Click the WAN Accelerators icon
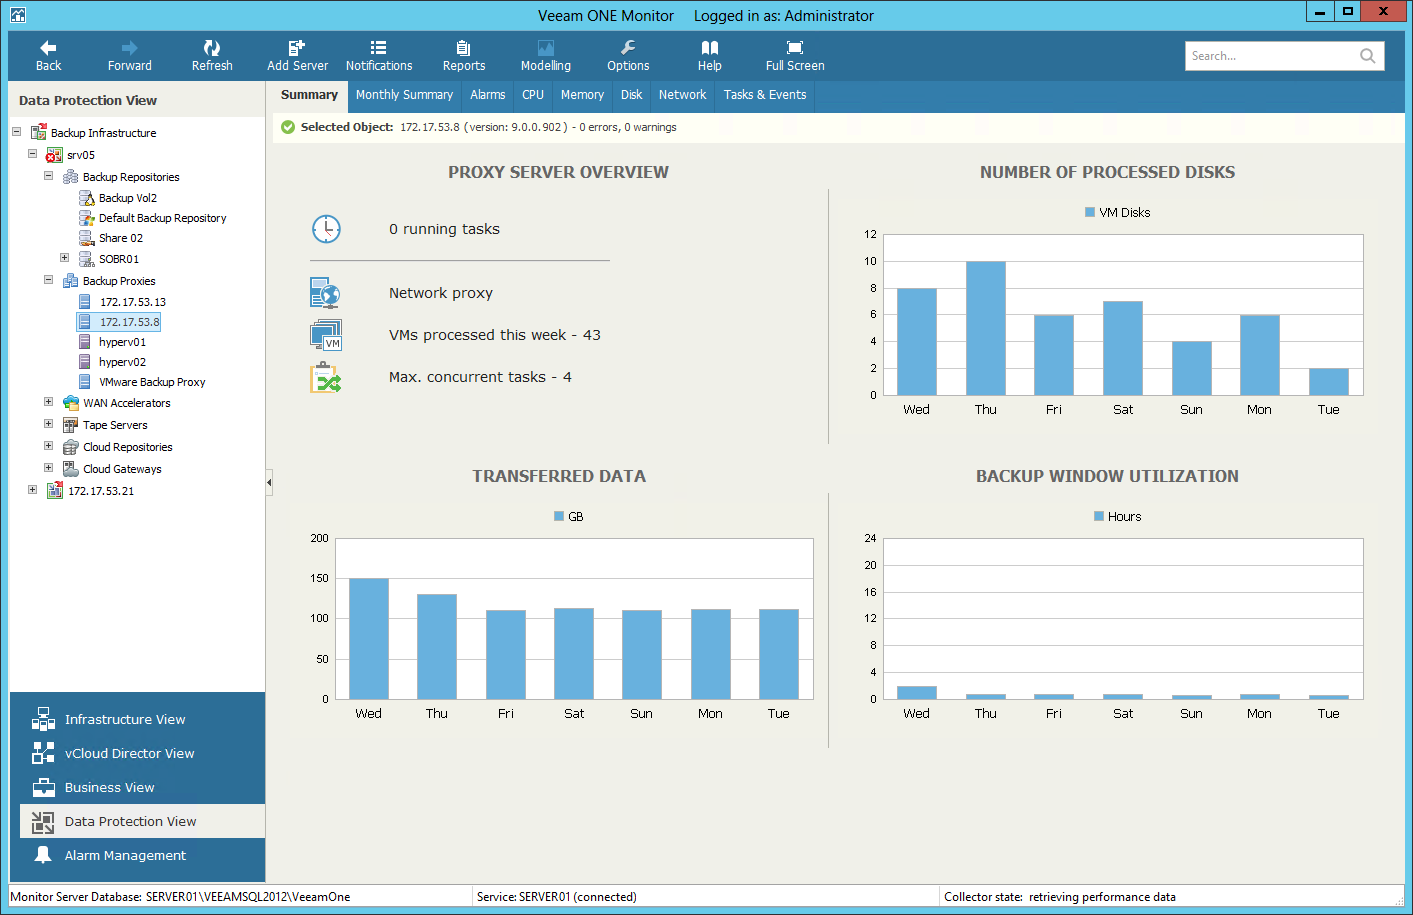 pyautogui.click(x=70, y=403)
